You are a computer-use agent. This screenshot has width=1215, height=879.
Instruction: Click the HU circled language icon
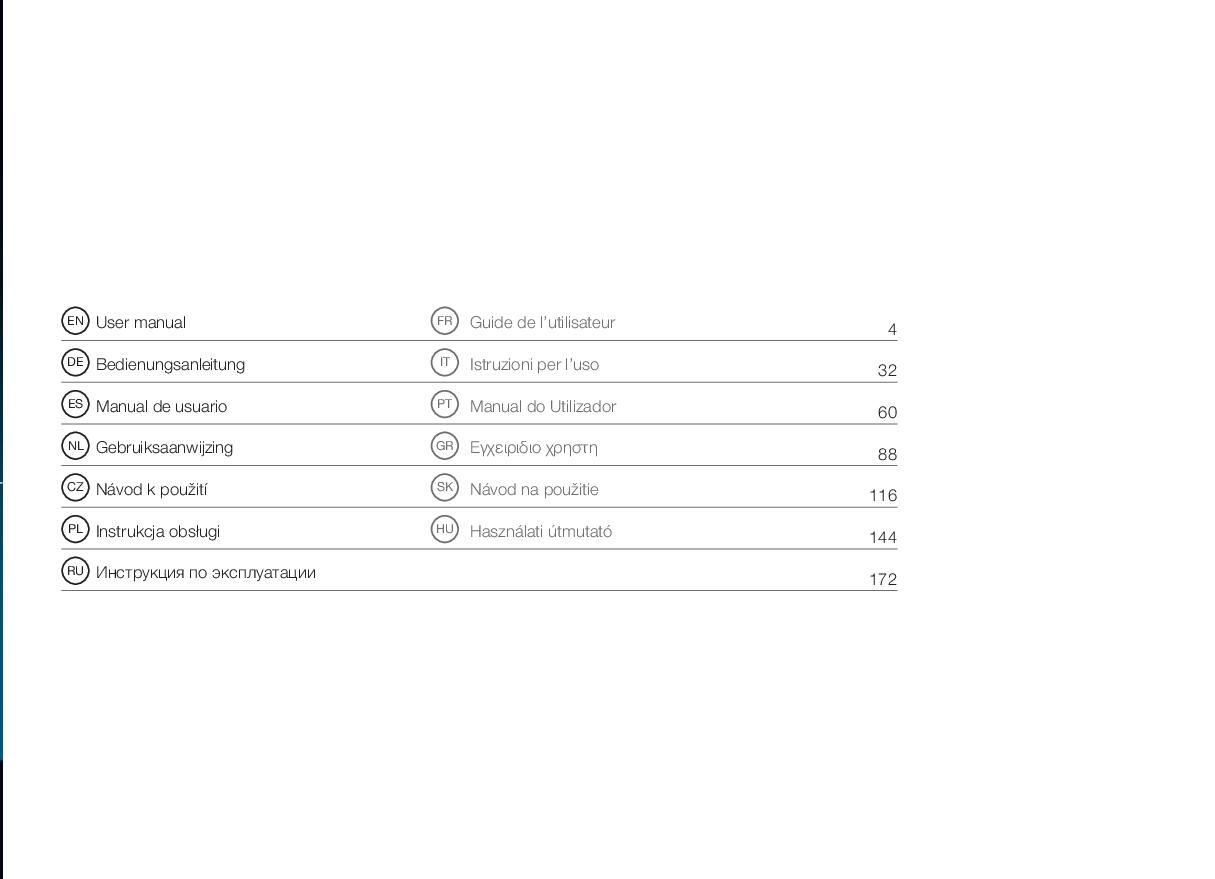coord(445,529)
